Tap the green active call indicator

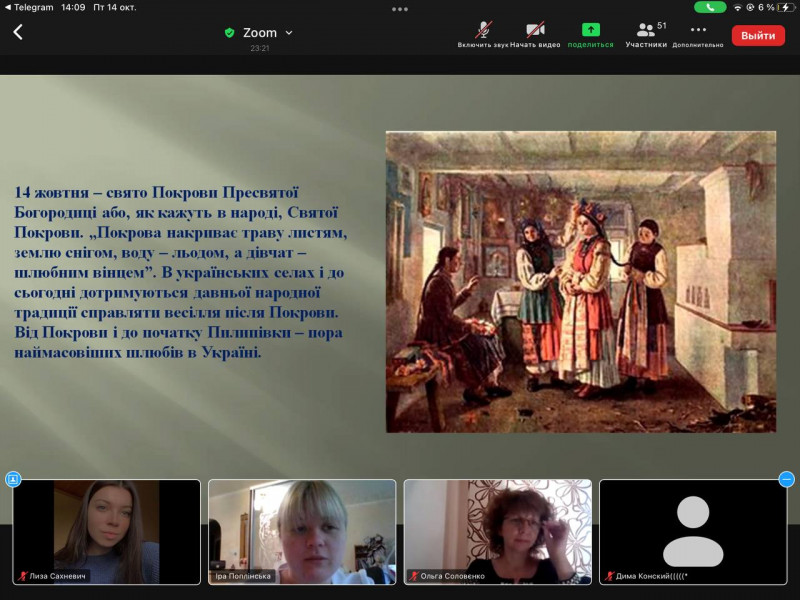(x=710, y=7)
